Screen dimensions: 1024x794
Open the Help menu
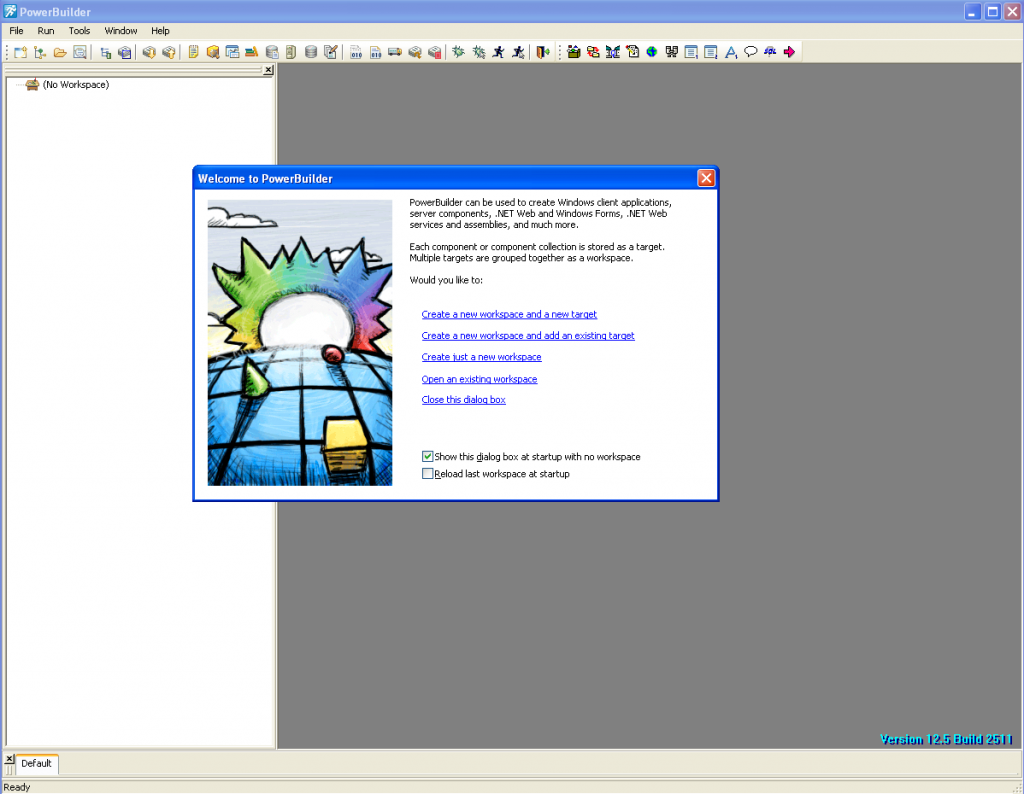(x=160, y=31)
